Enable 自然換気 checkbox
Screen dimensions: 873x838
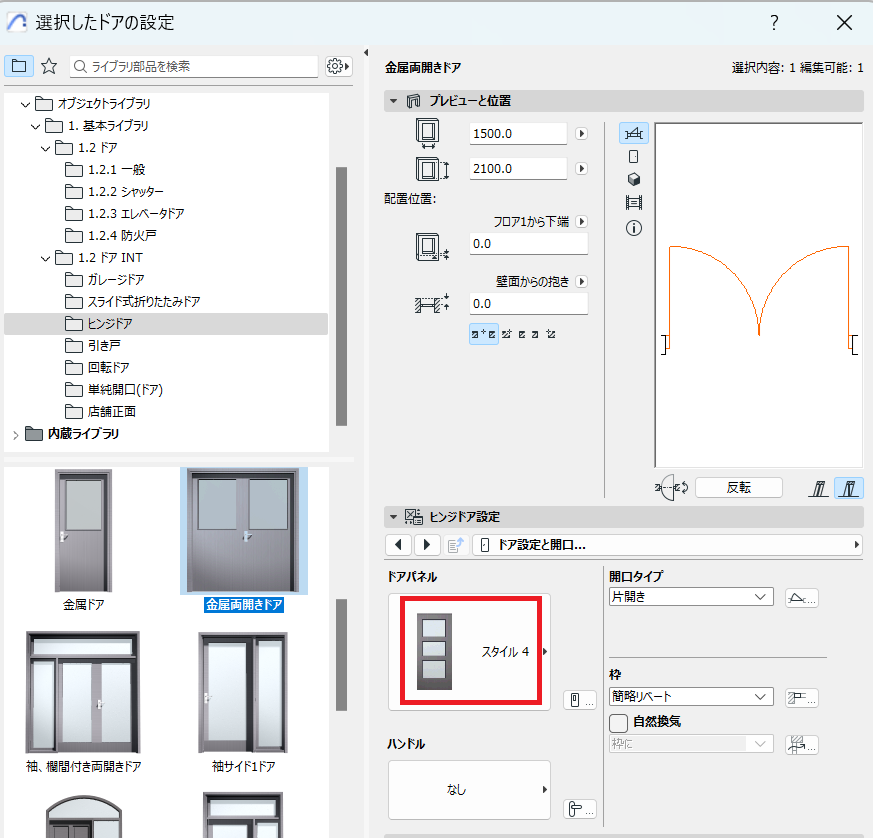click(619, 723)
